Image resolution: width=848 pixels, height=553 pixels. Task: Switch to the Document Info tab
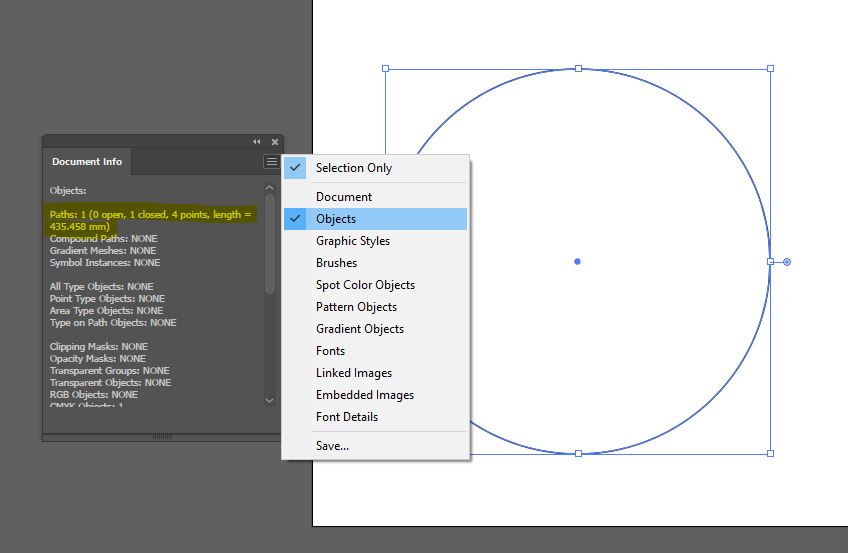click(87, 162)
